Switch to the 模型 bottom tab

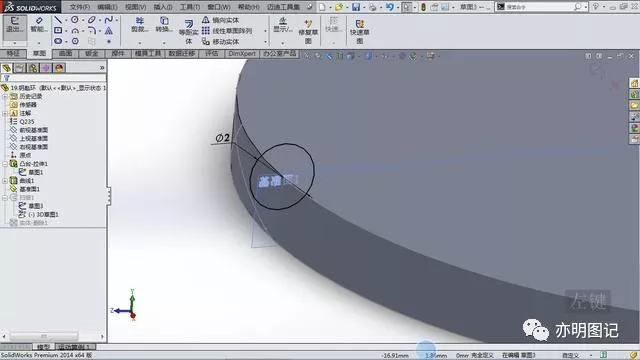click(43, 347)
